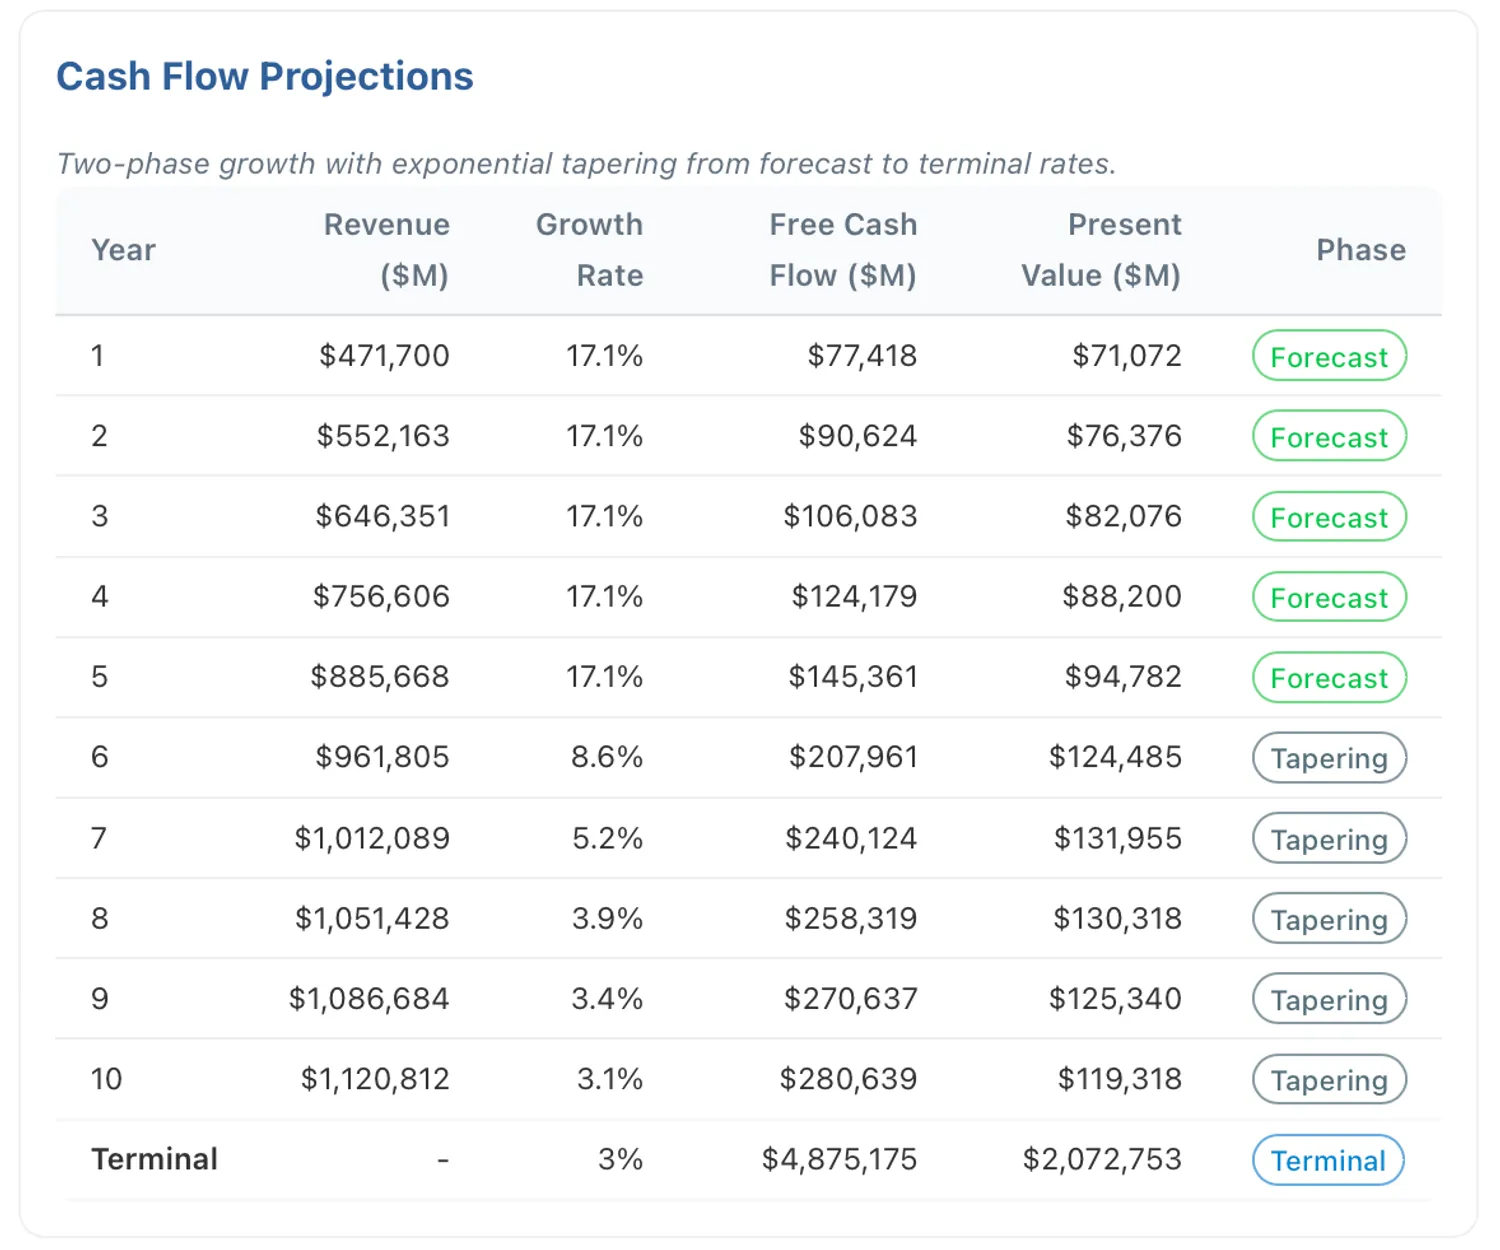Click the Tapering badge in year 8 row
The width and height of the screenshot is (1500, 1250).
click(x=1329, y=919)
